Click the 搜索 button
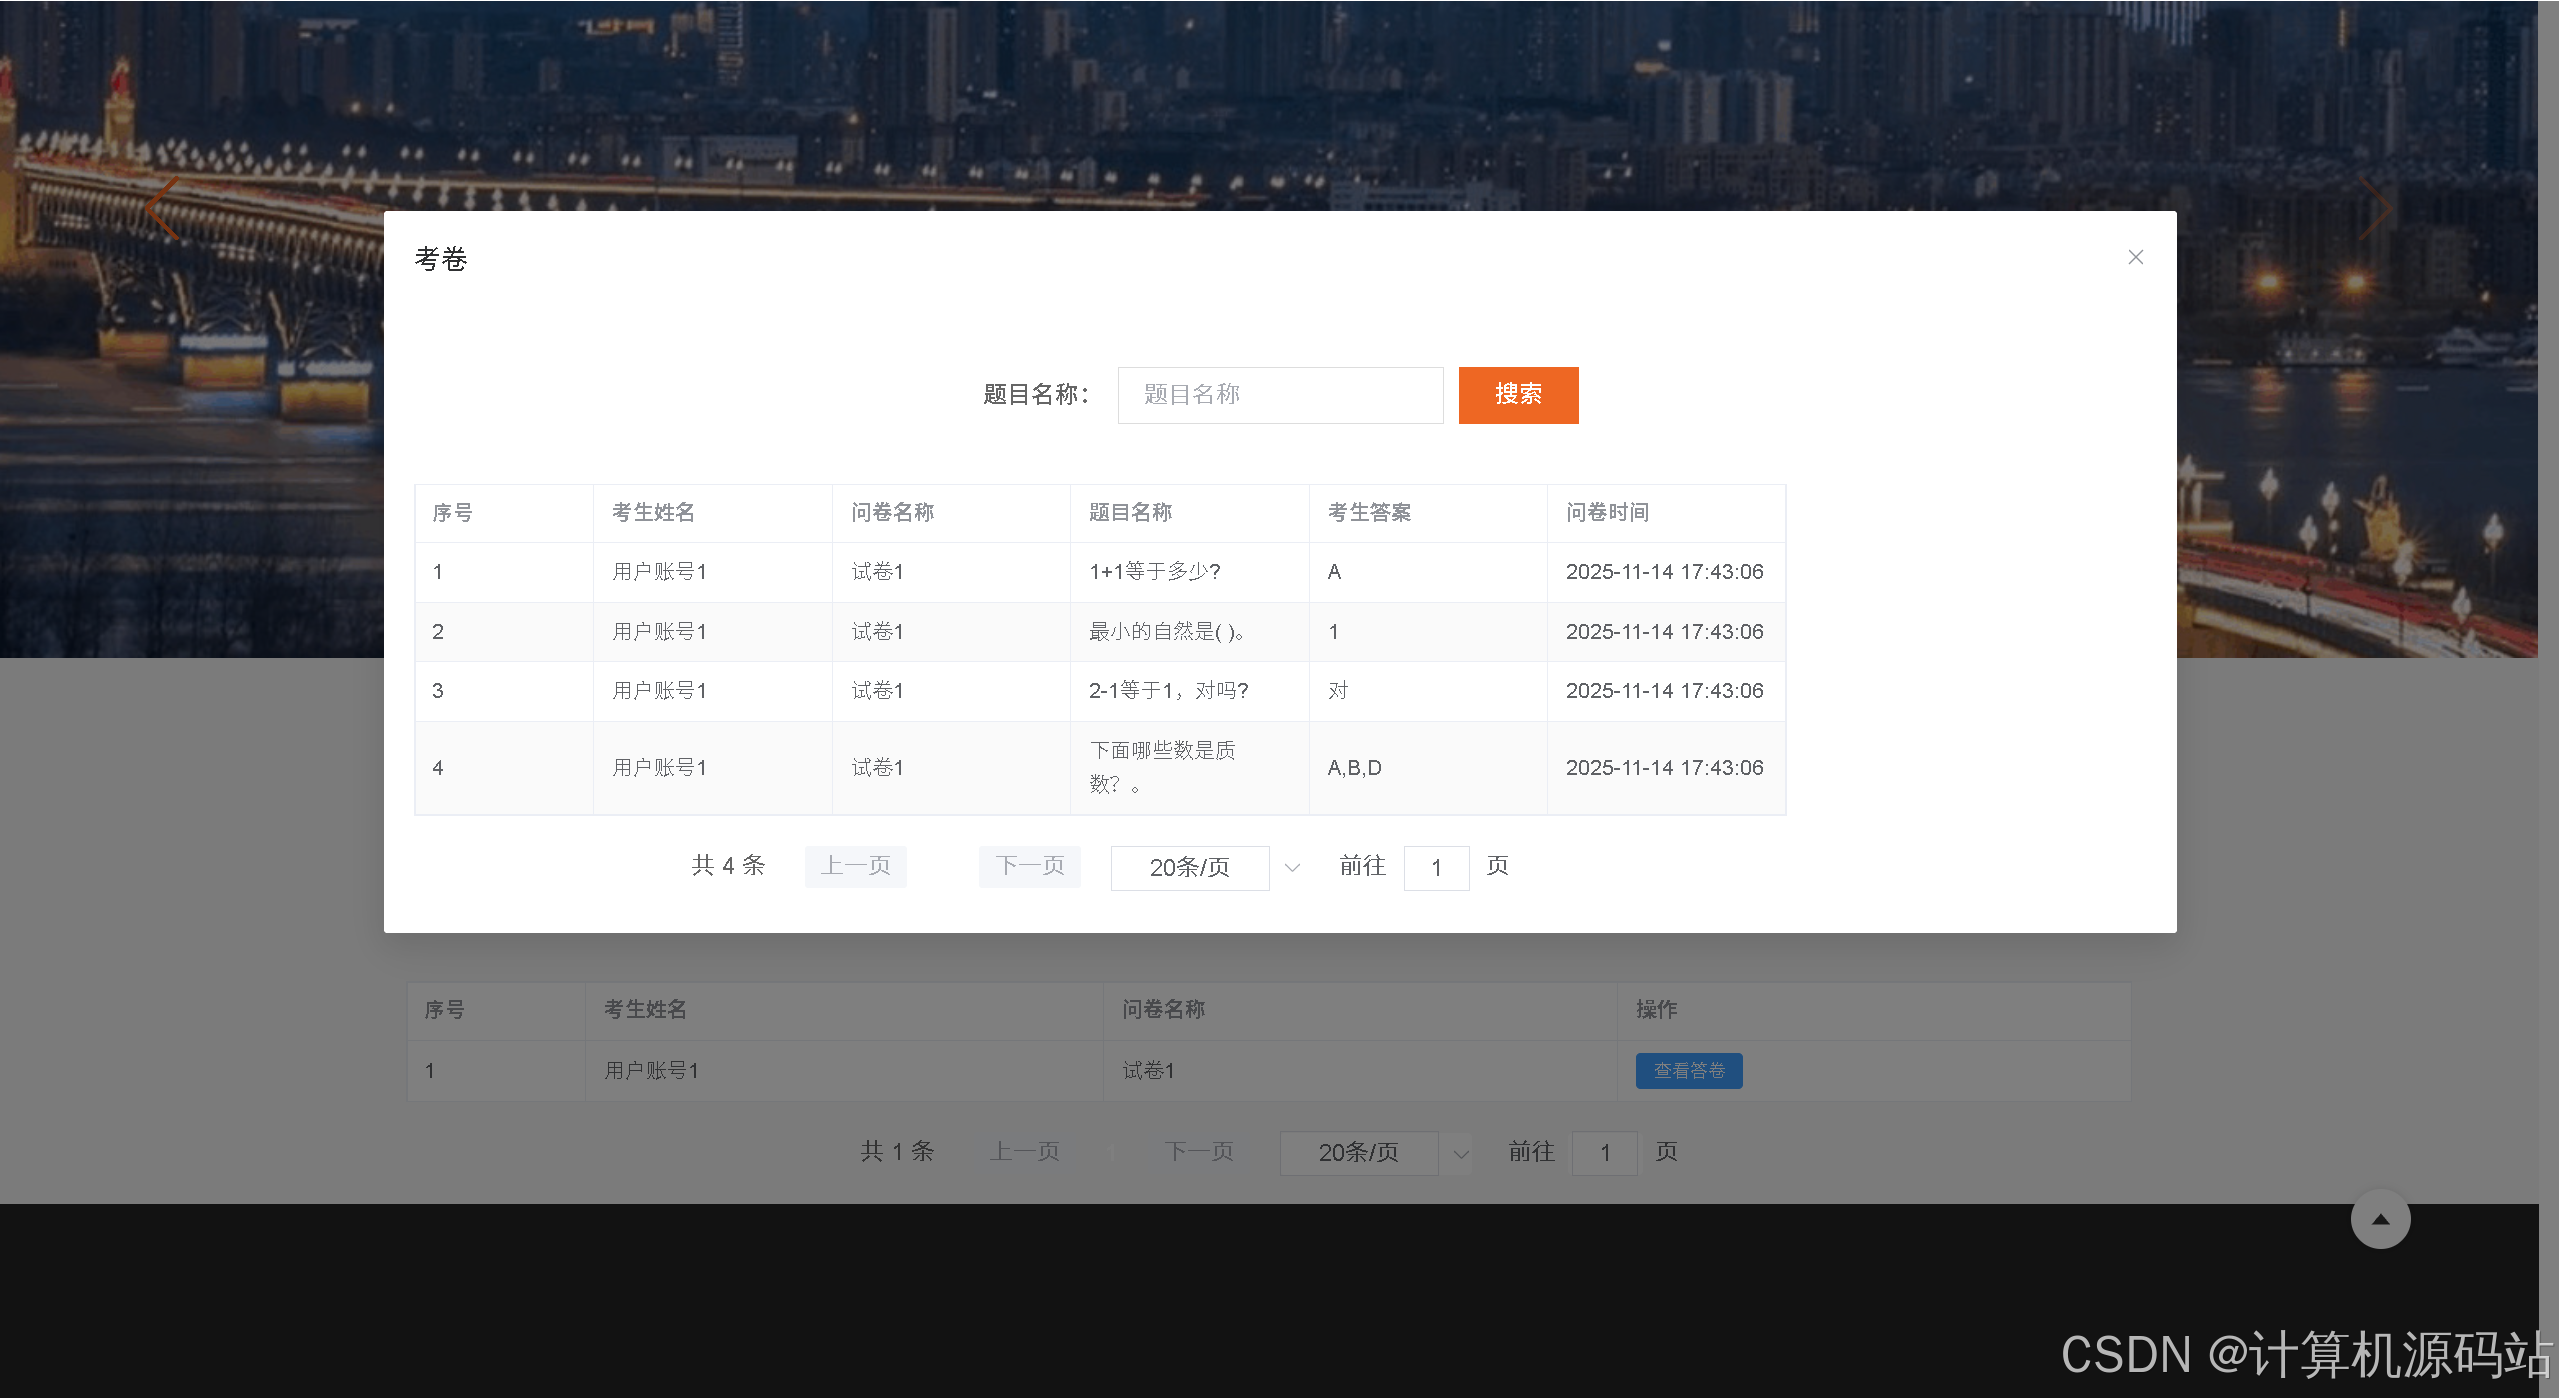 click(1518, 395)
